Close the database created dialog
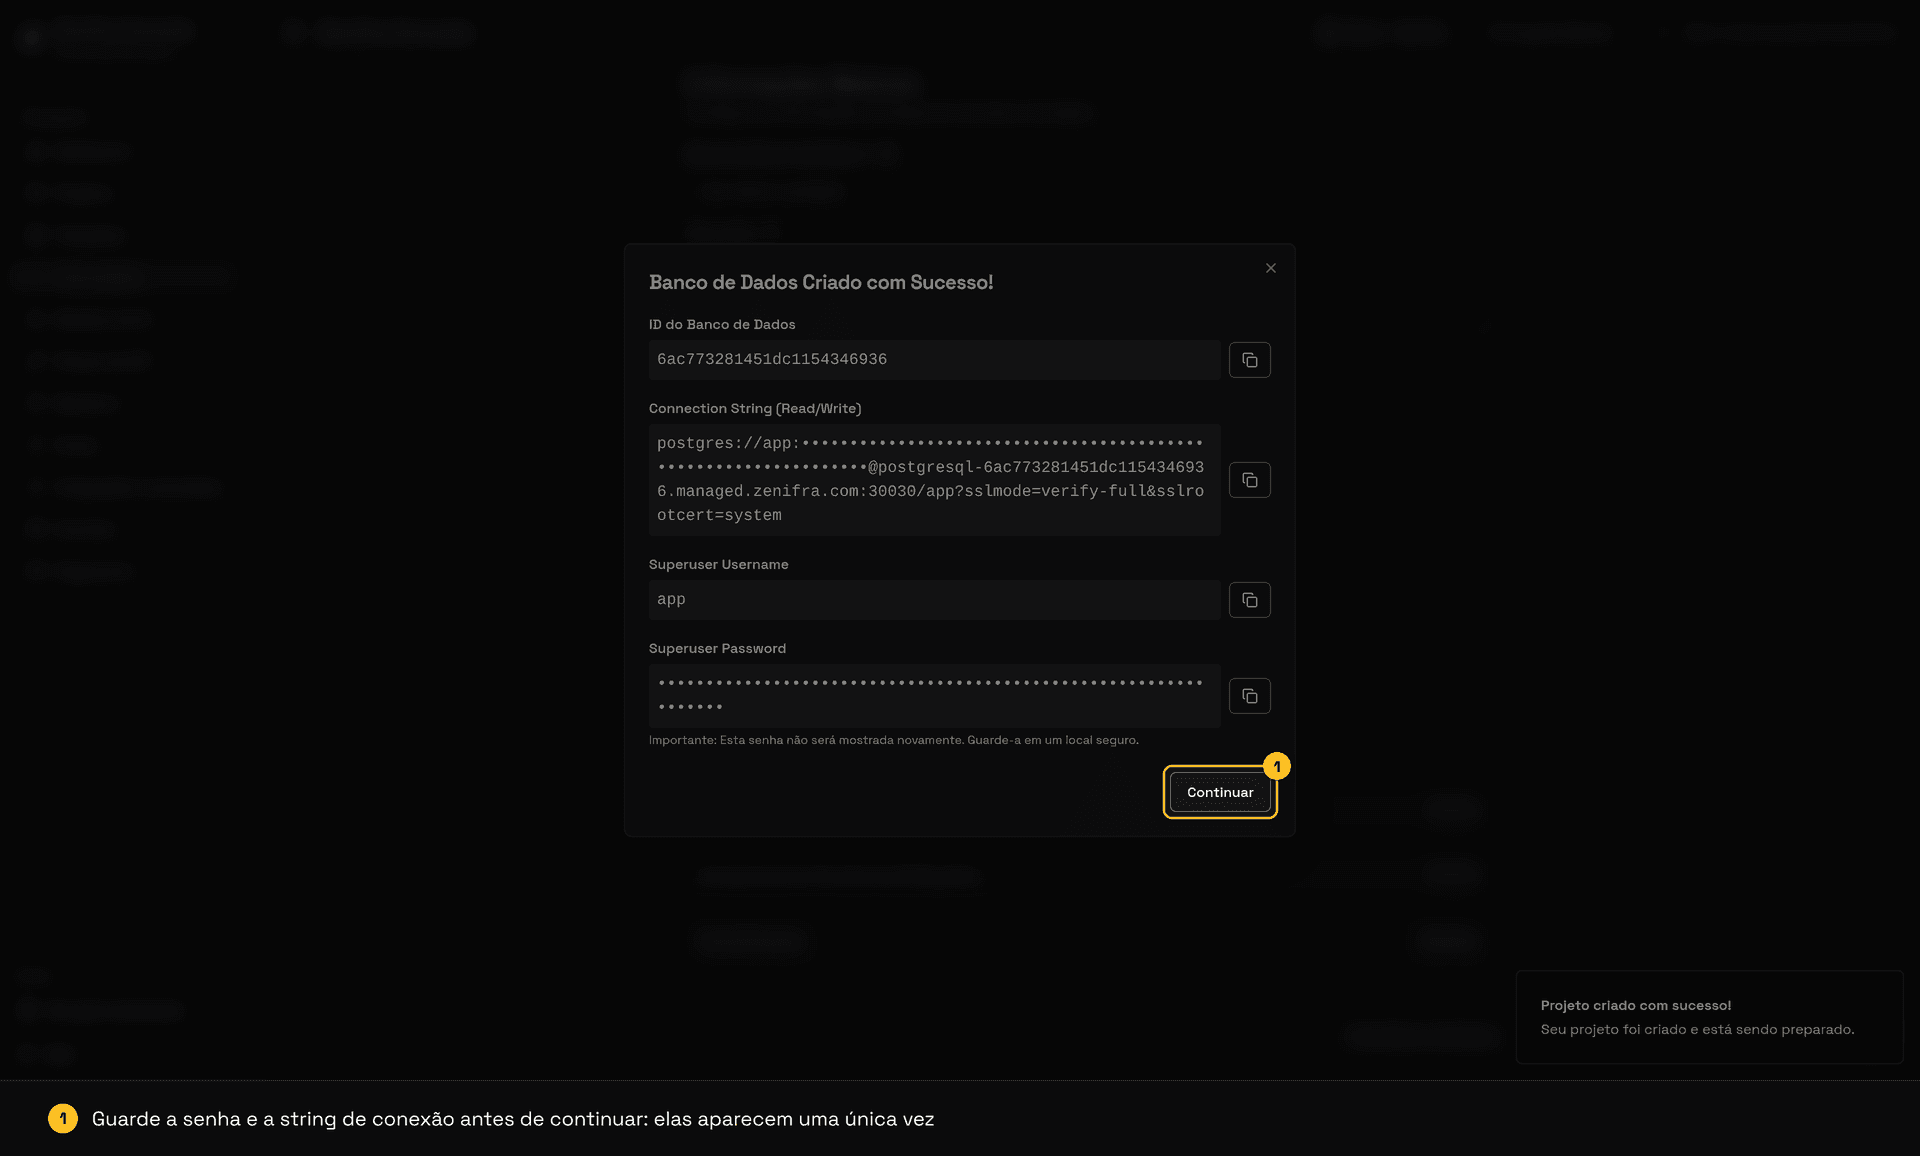 (1271, 268)
